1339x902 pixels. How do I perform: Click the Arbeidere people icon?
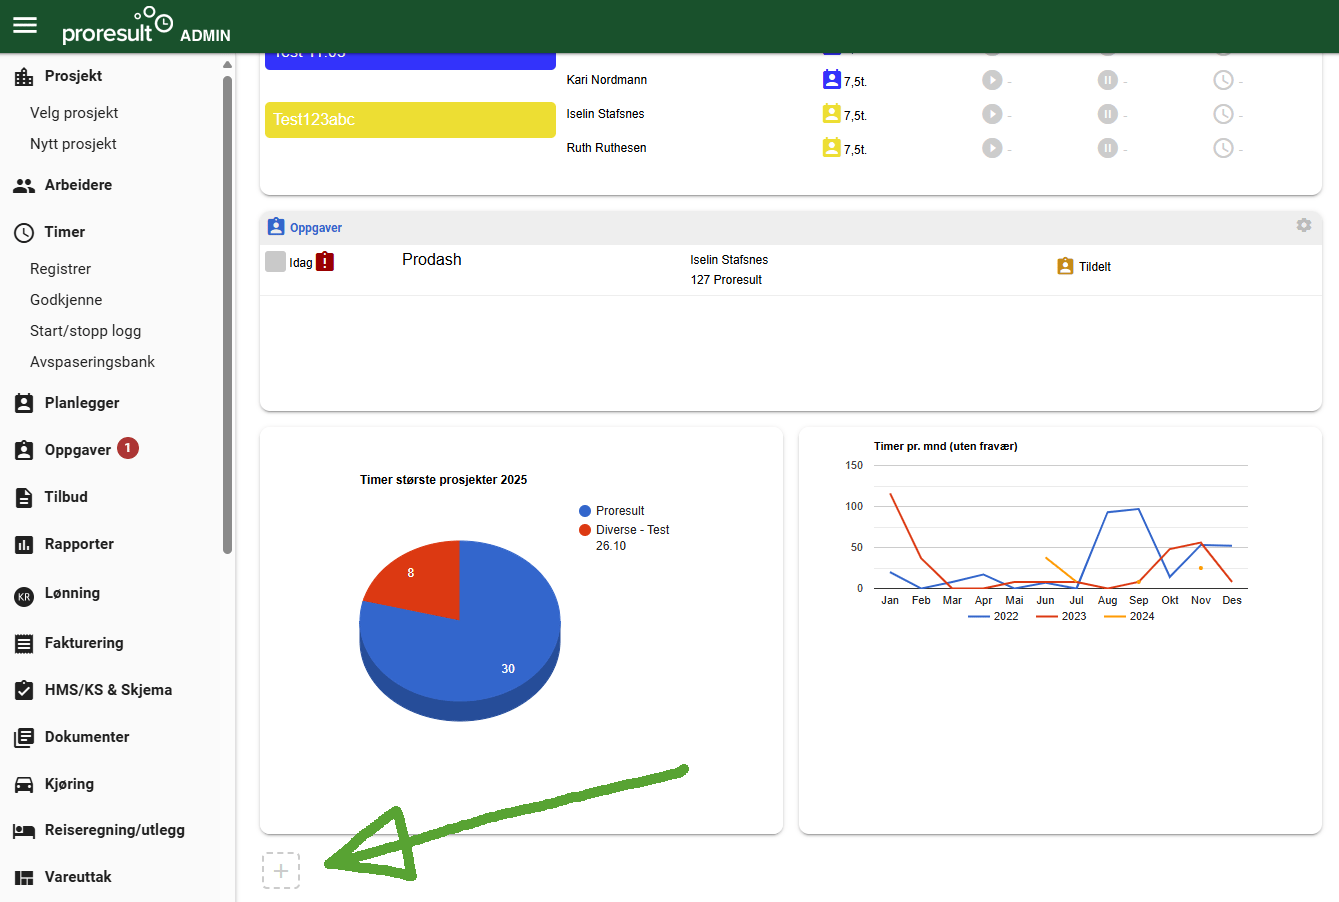click(24, 186)
